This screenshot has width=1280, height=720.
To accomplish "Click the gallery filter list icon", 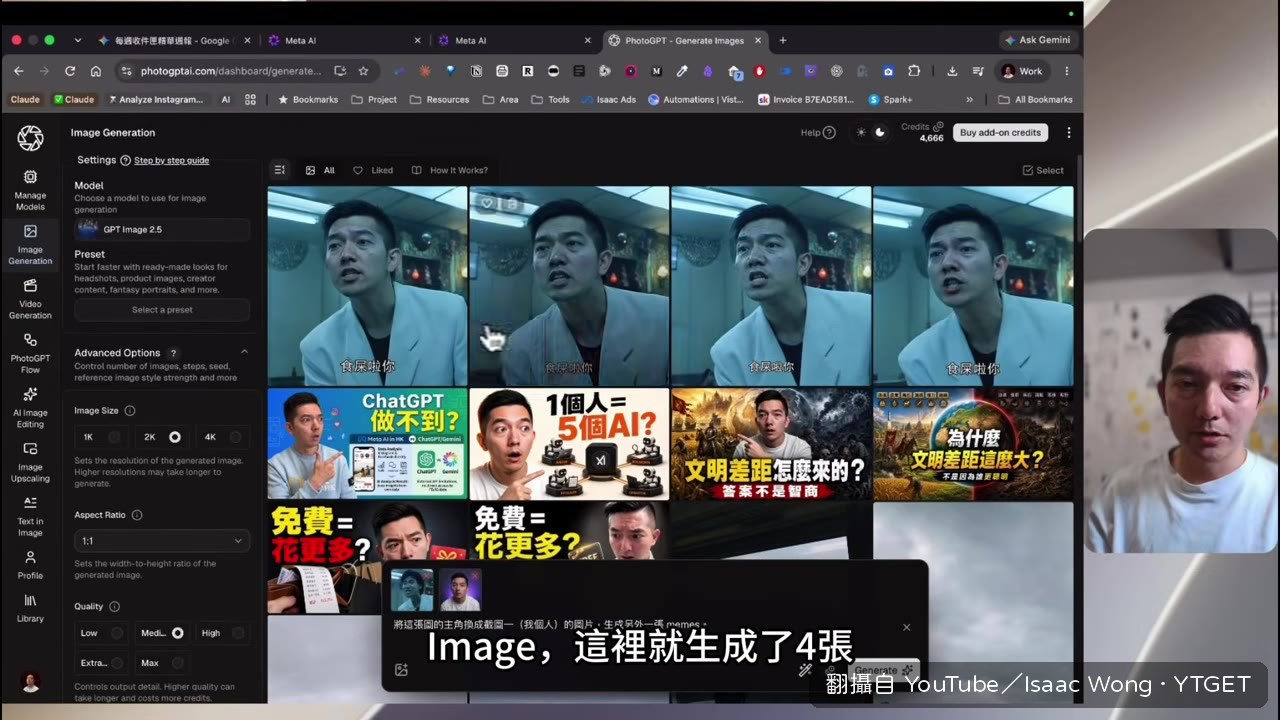I will click(x=280, y=170).
